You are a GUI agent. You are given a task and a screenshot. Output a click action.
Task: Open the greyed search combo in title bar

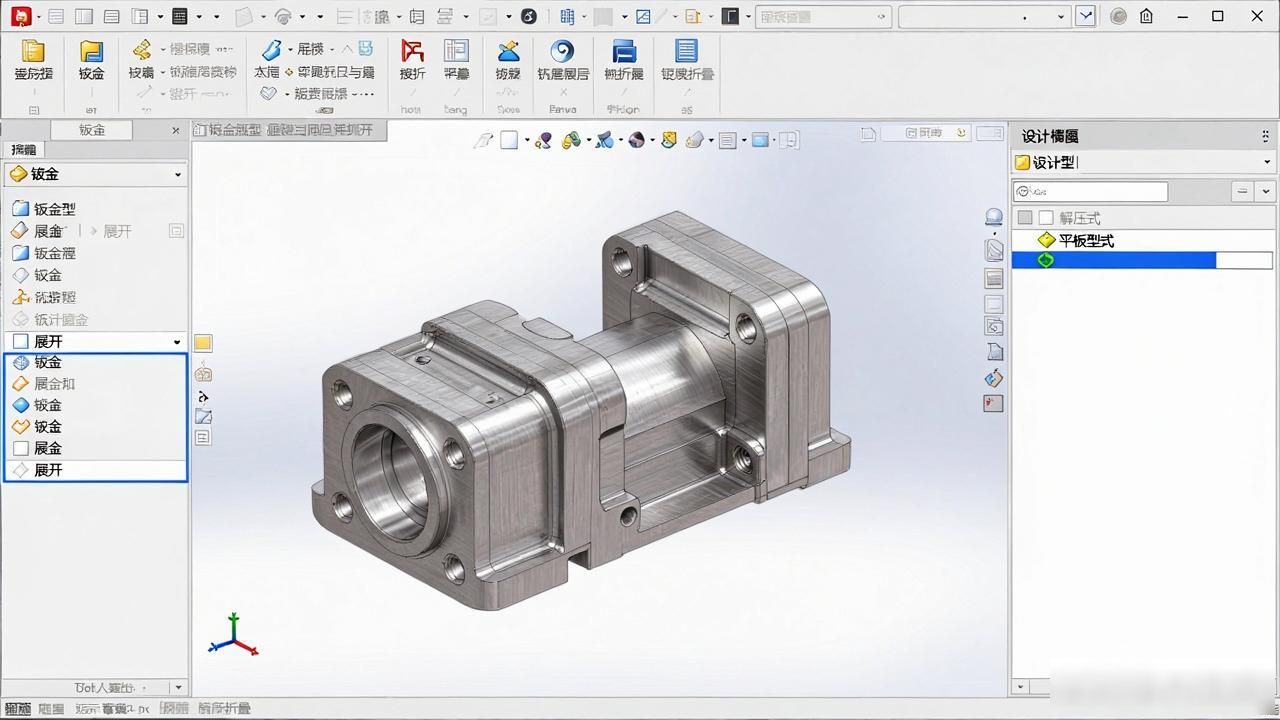[x=823, y=16]
